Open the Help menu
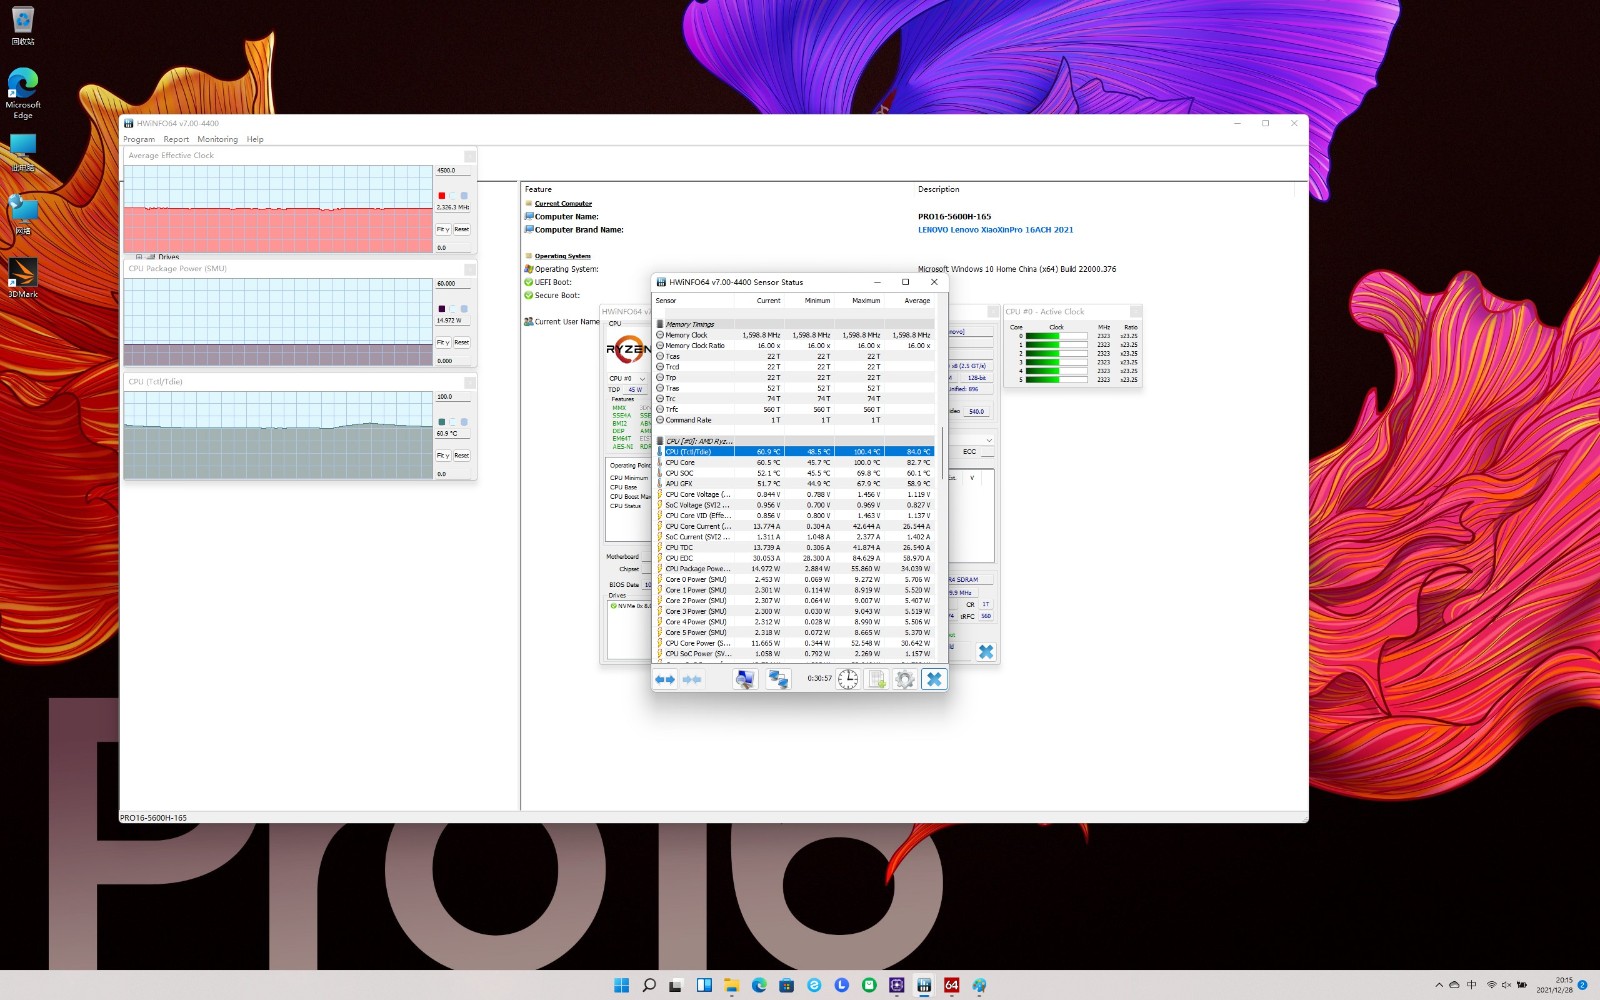 (x=255, y=139)
